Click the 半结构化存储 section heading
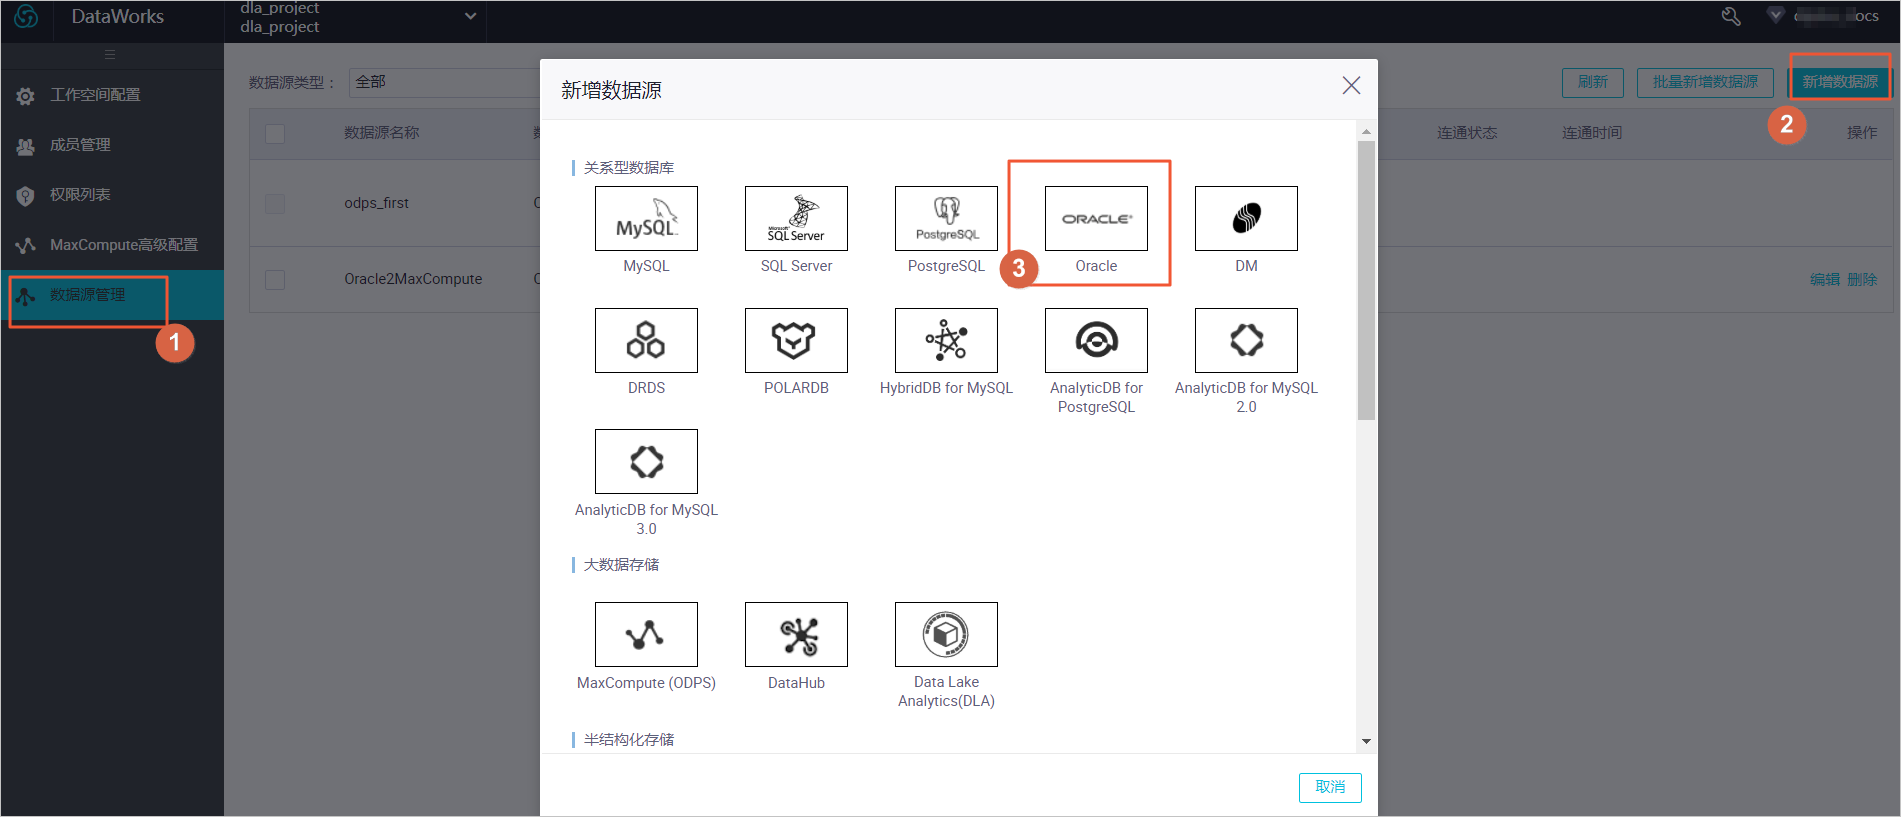Image resolution: width=1901 pixels, height=817 pixels. click(629, 740)
